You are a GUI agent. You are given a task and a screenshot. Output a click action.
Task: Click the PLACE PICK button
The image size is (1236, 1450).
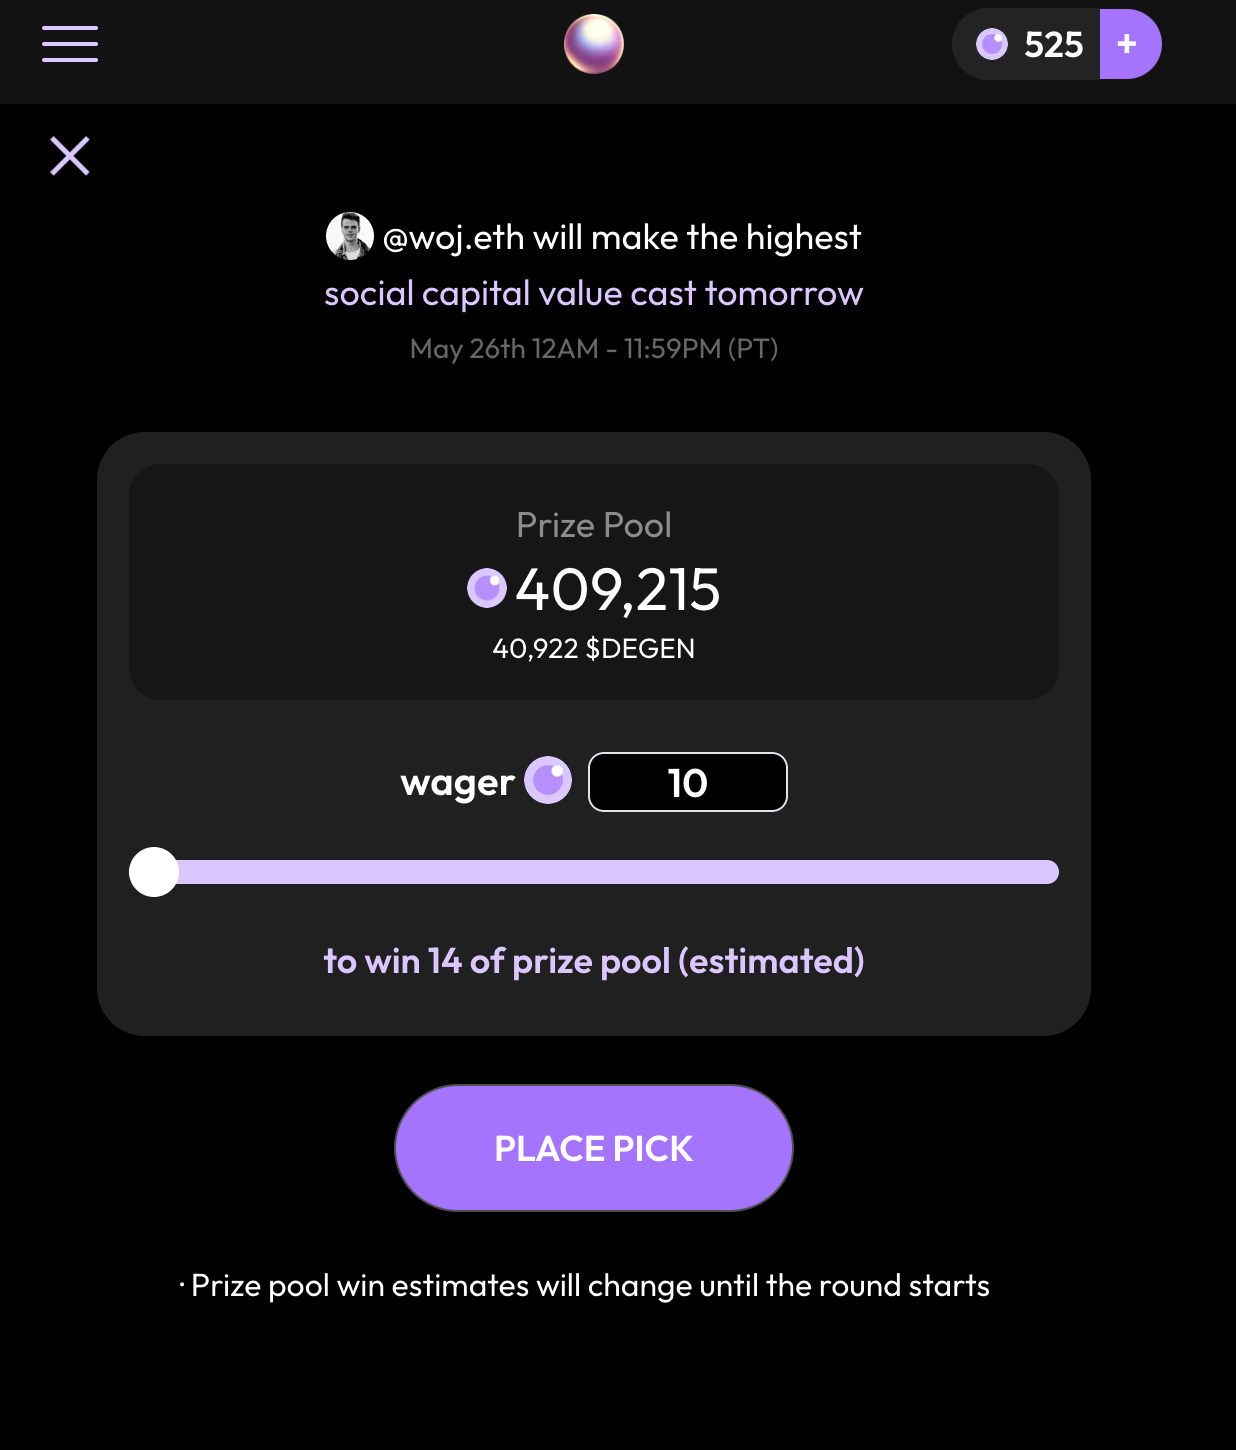[594, 1148]
